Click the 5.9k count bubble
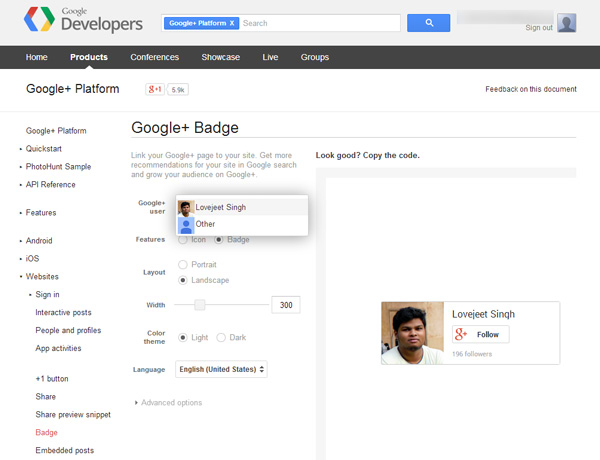 [x=178, y=90]
